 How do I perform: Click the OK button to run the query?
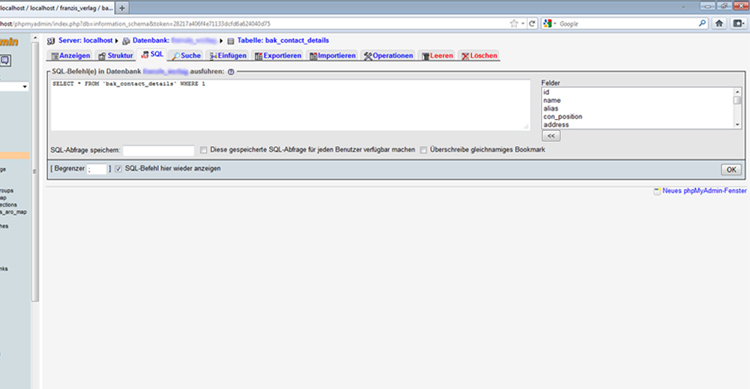click(731, 170)
